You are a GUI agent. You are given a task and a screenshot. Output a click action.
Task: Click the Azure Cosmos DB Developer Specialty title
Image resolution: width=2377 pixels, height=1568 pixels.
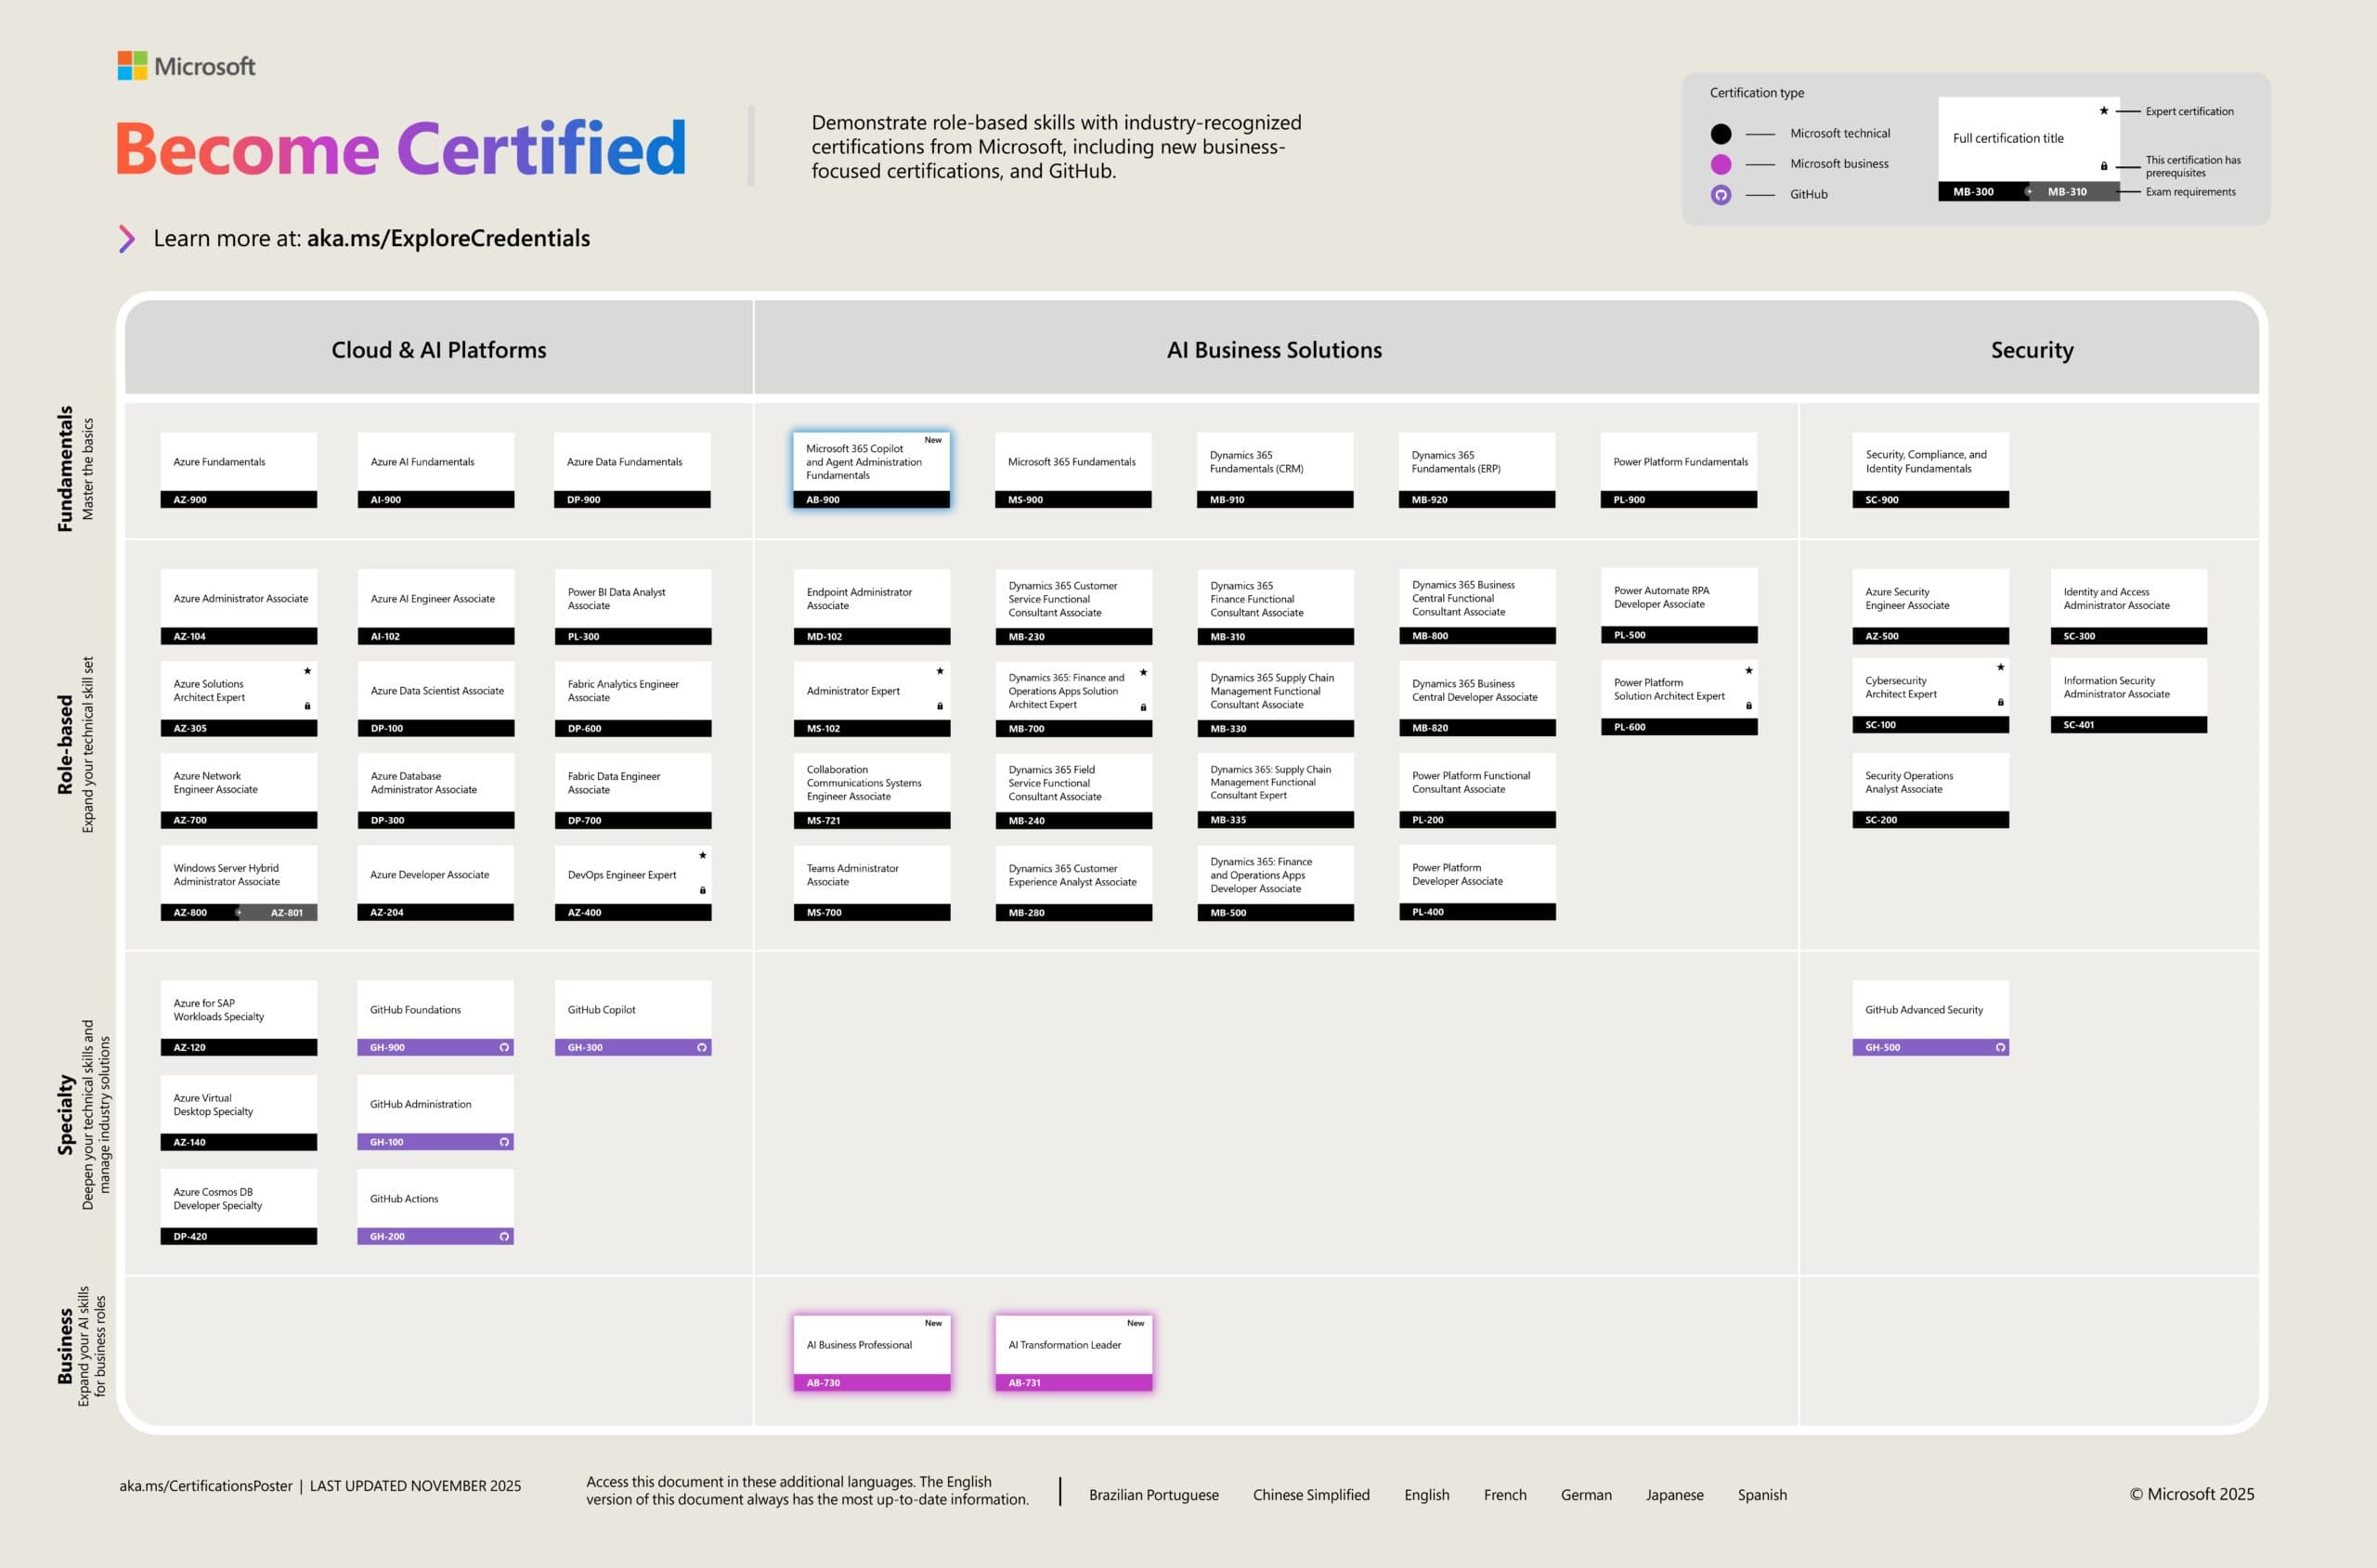[x=217, y=1198]
